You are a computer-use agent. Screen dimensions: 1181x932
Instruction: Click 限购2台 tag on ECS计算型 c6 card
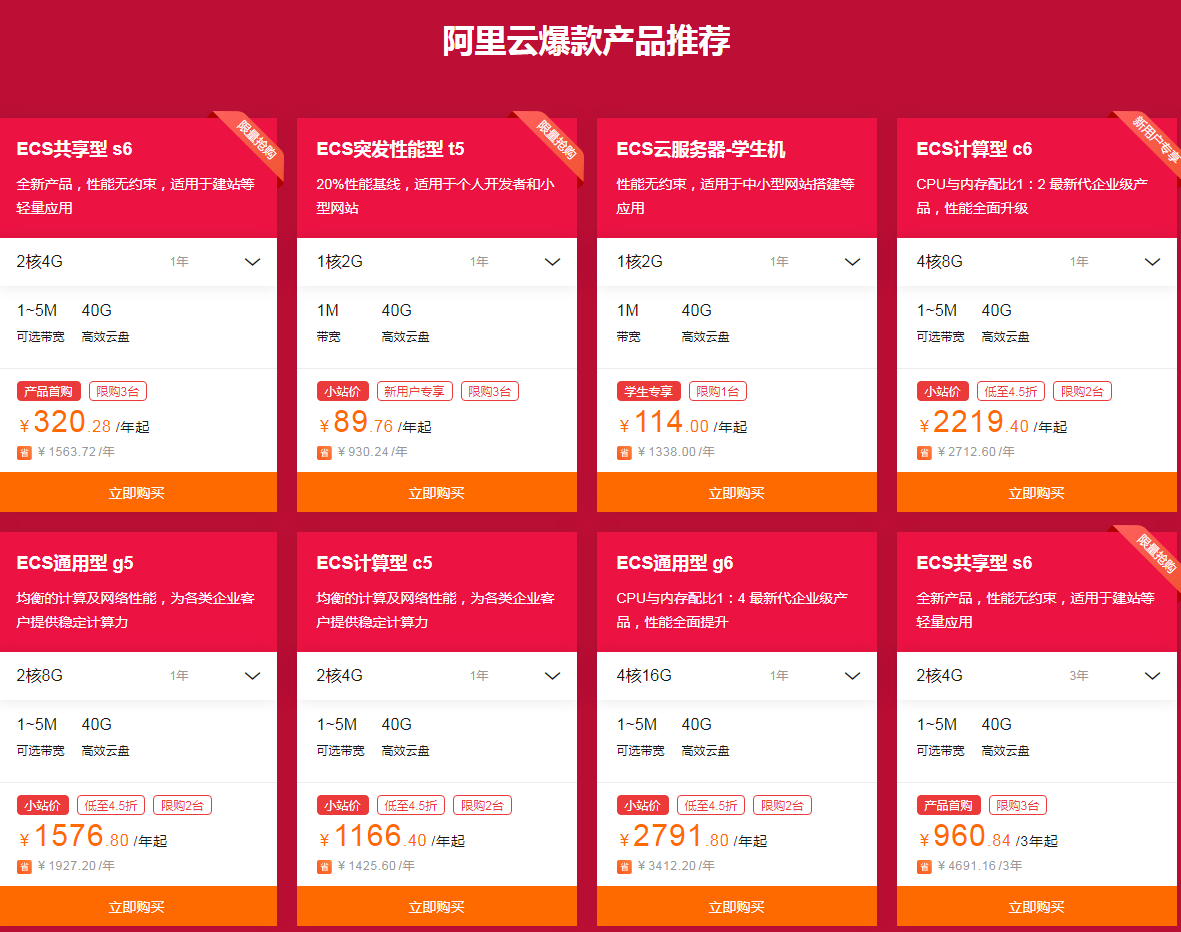pyautogui.click(x=1082, y=392)
